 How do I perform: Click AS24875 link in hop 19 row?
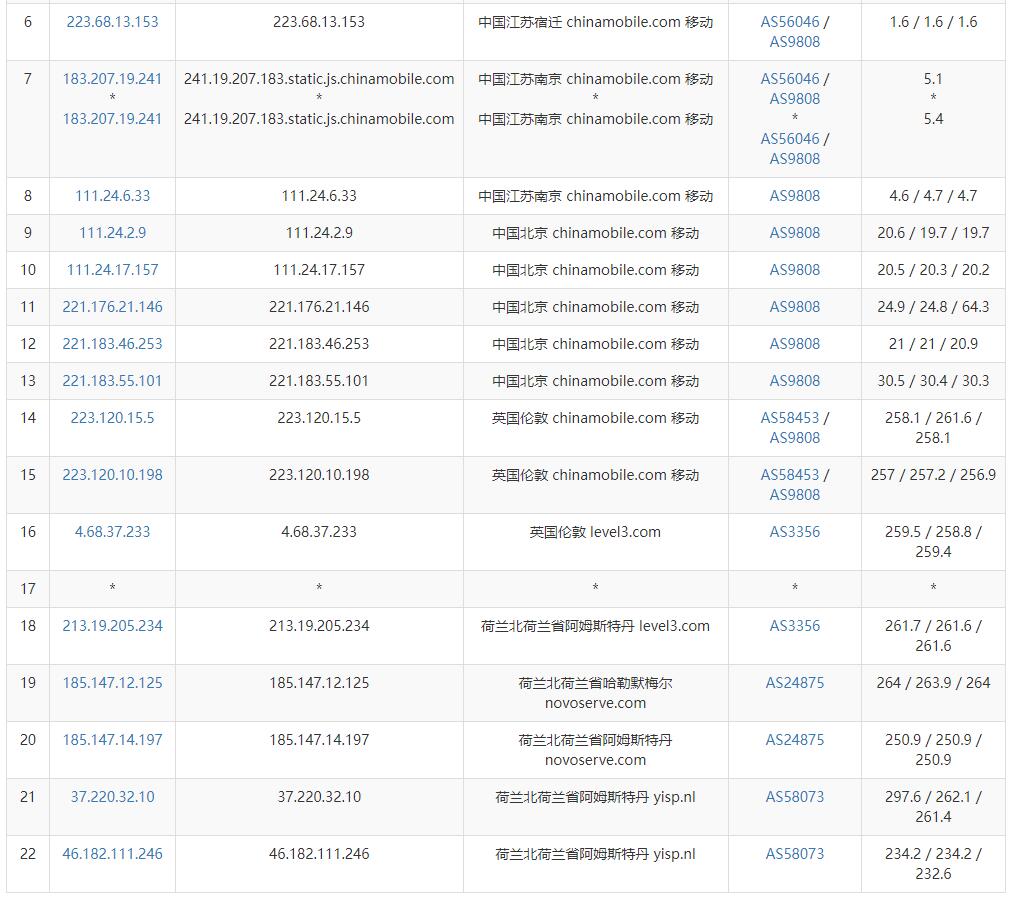[795, 683]
